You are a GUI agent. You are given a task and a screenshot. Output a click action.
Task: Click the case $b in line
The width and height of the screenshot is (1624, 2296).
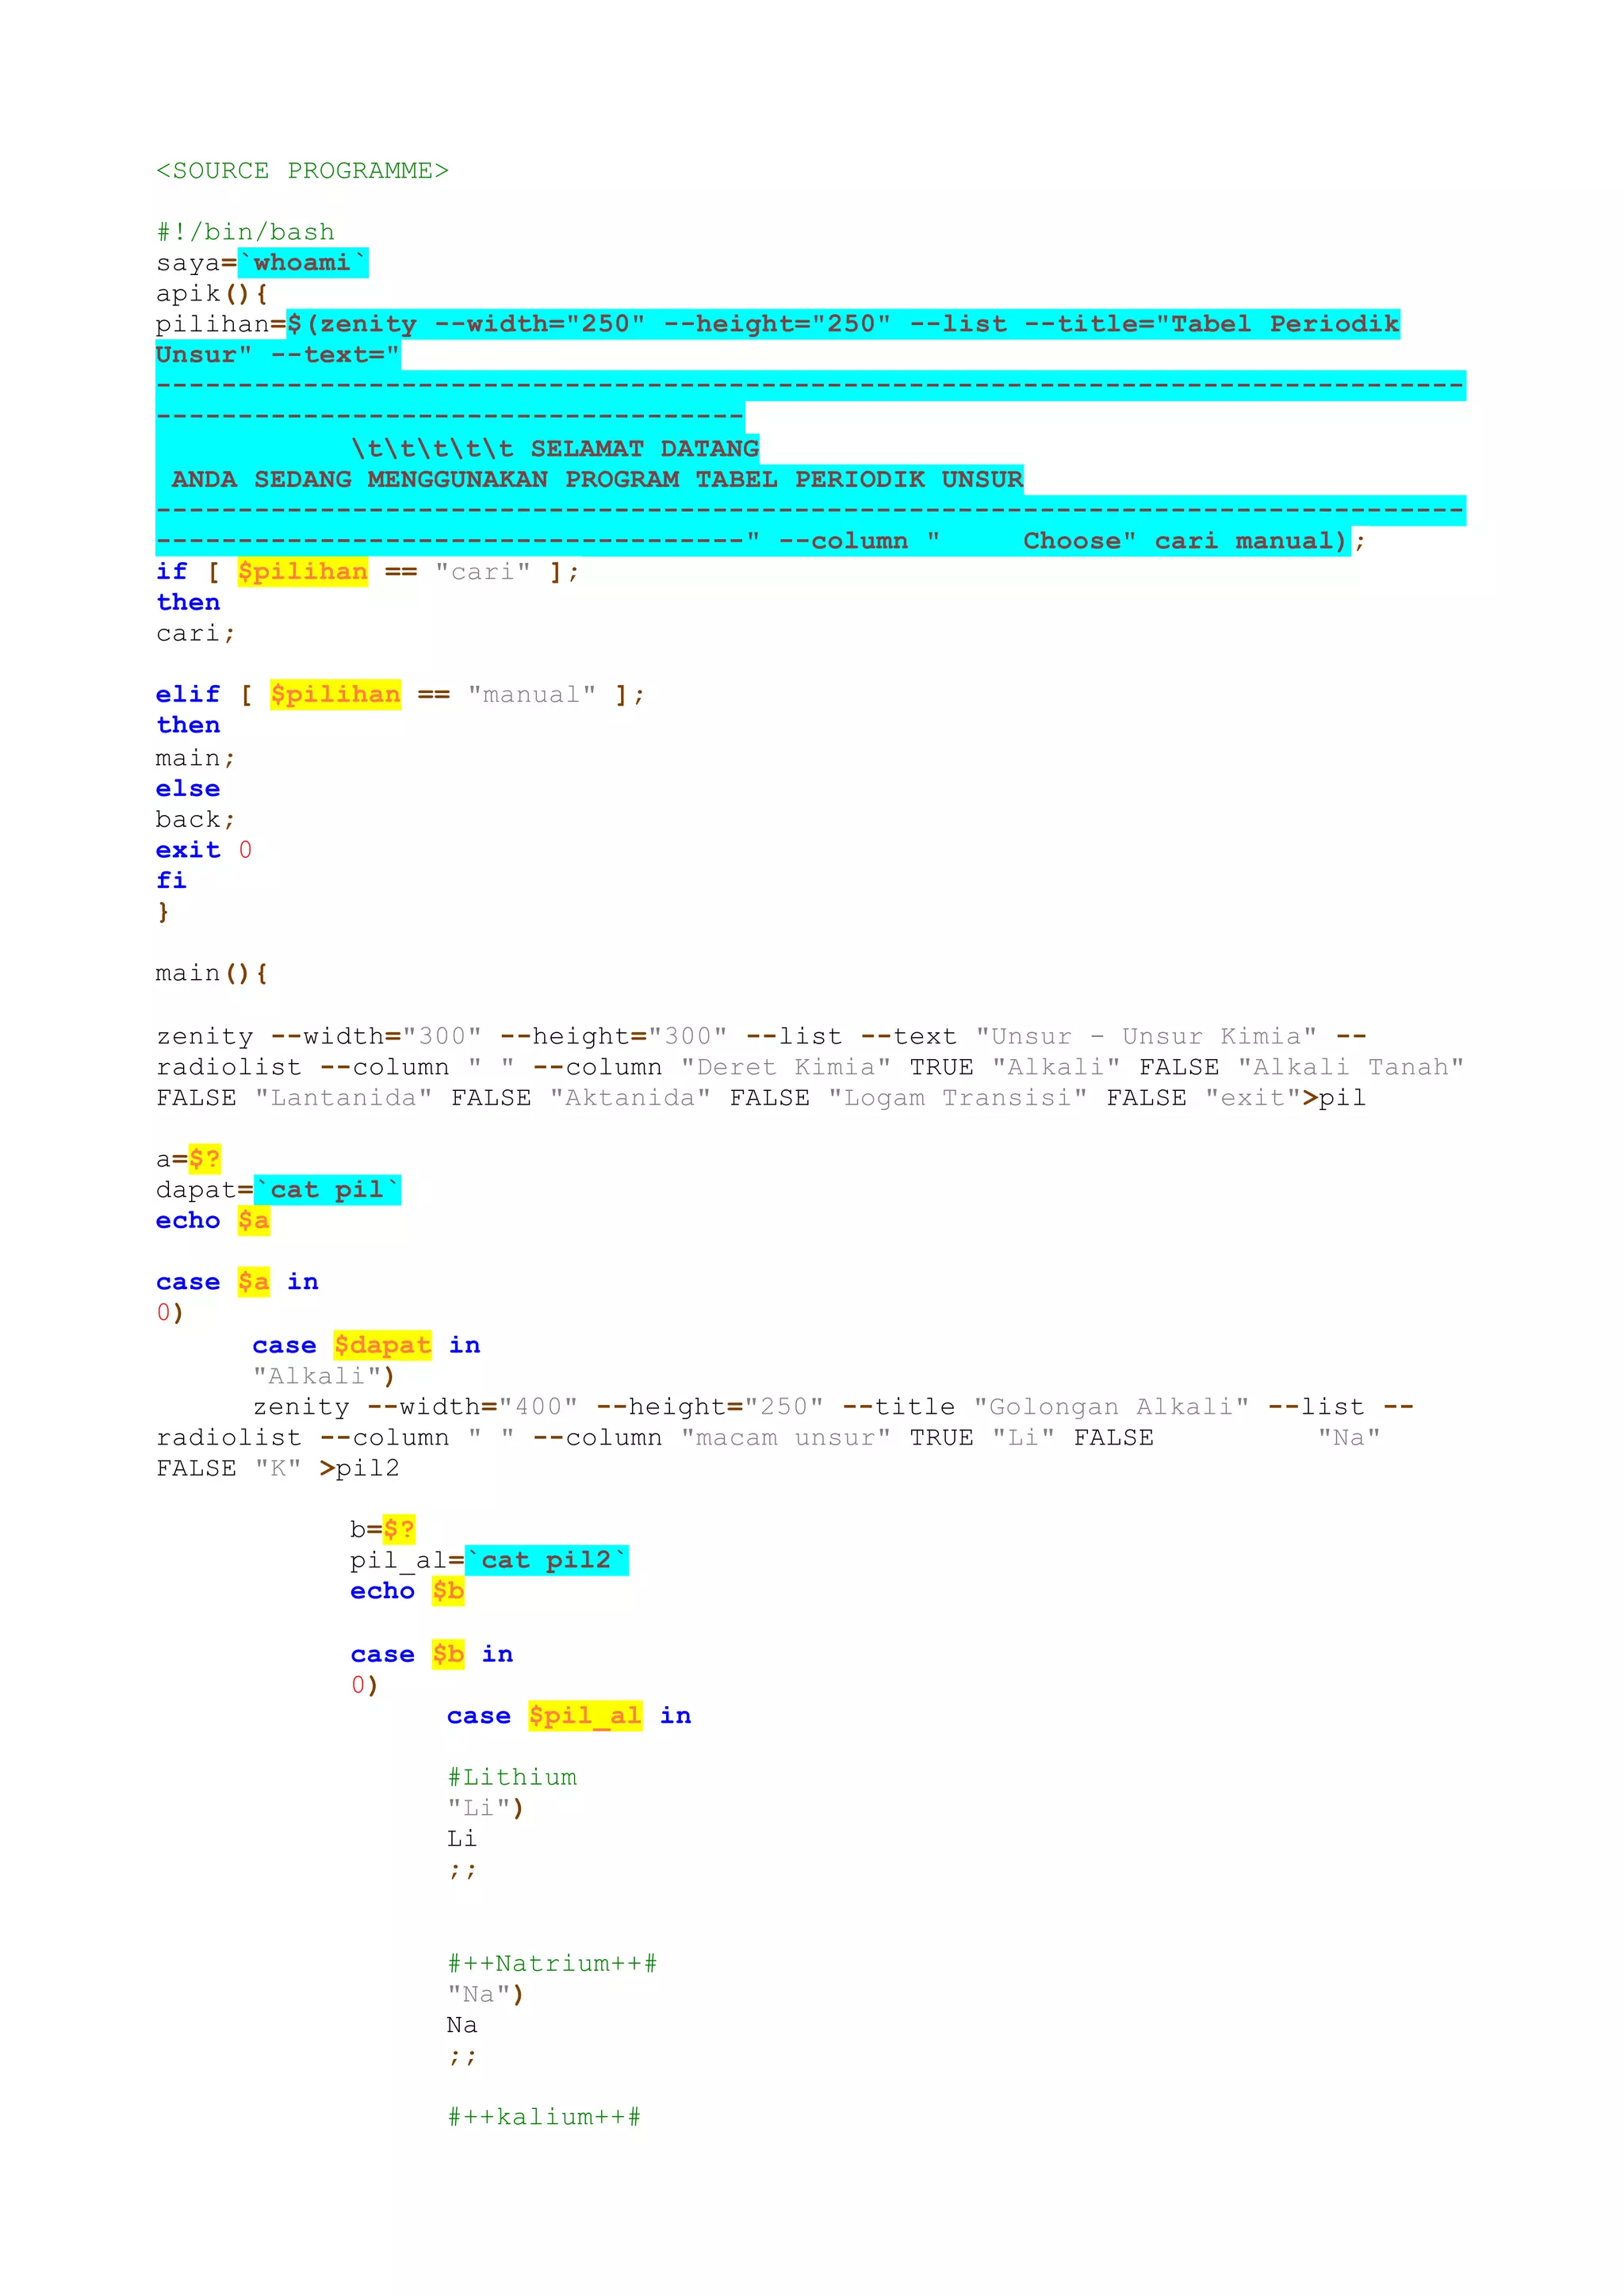coord(432,1655)
